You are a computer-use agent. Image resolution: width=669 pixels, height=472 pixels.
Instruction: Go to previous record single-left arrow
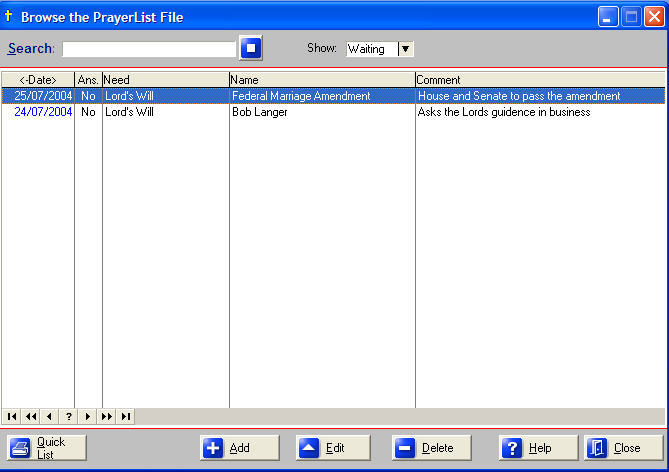(49, 417)
